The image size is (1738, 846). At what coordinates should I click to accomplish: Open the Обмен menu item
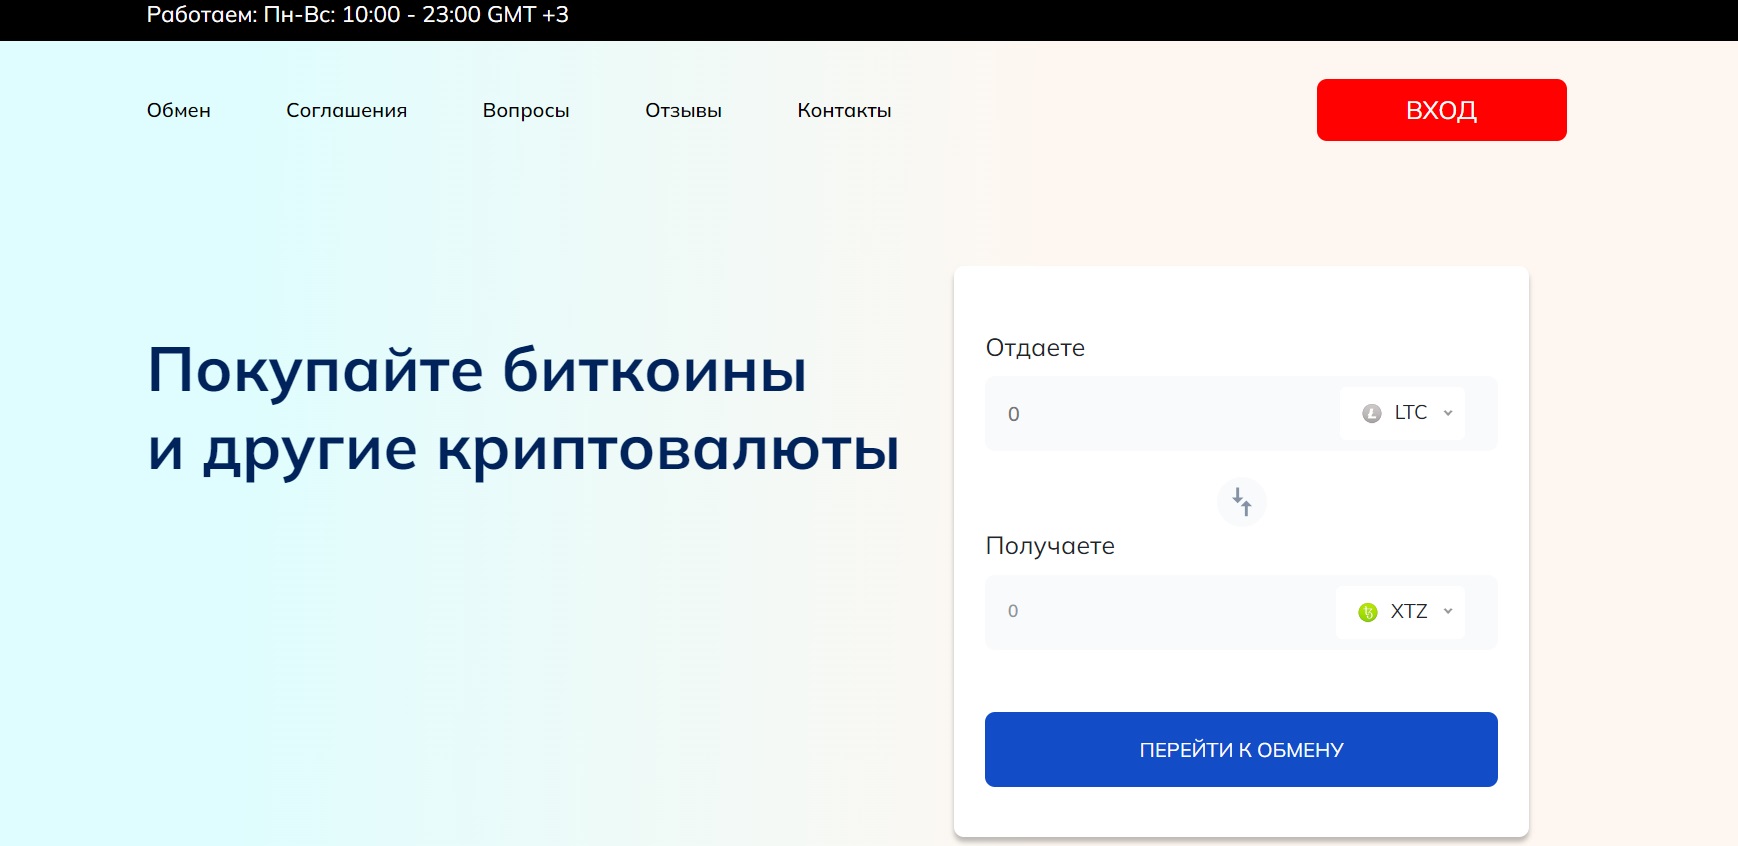(x=179, y=110)
